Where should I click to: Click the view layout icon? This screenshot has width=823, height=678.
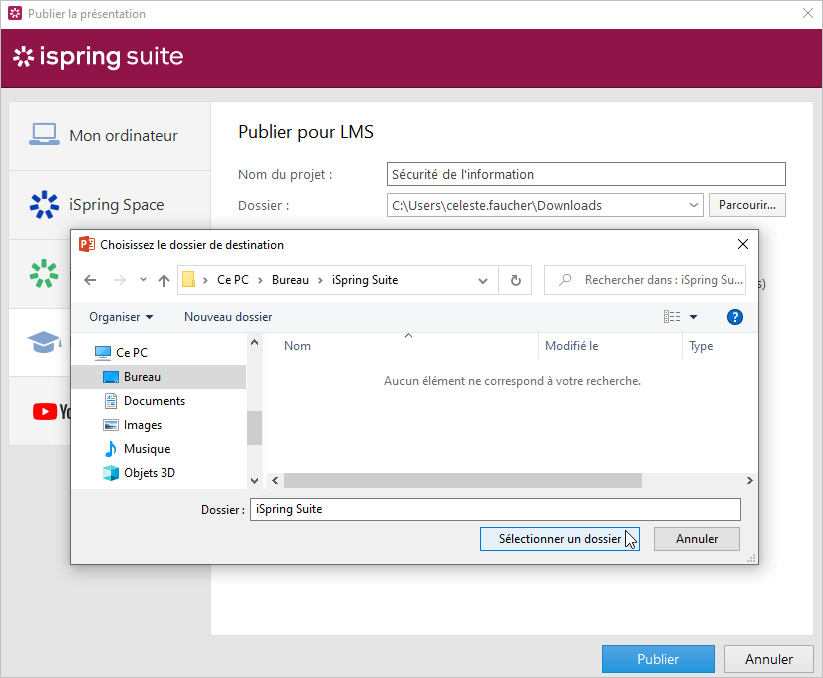click(x=672, y=317)
